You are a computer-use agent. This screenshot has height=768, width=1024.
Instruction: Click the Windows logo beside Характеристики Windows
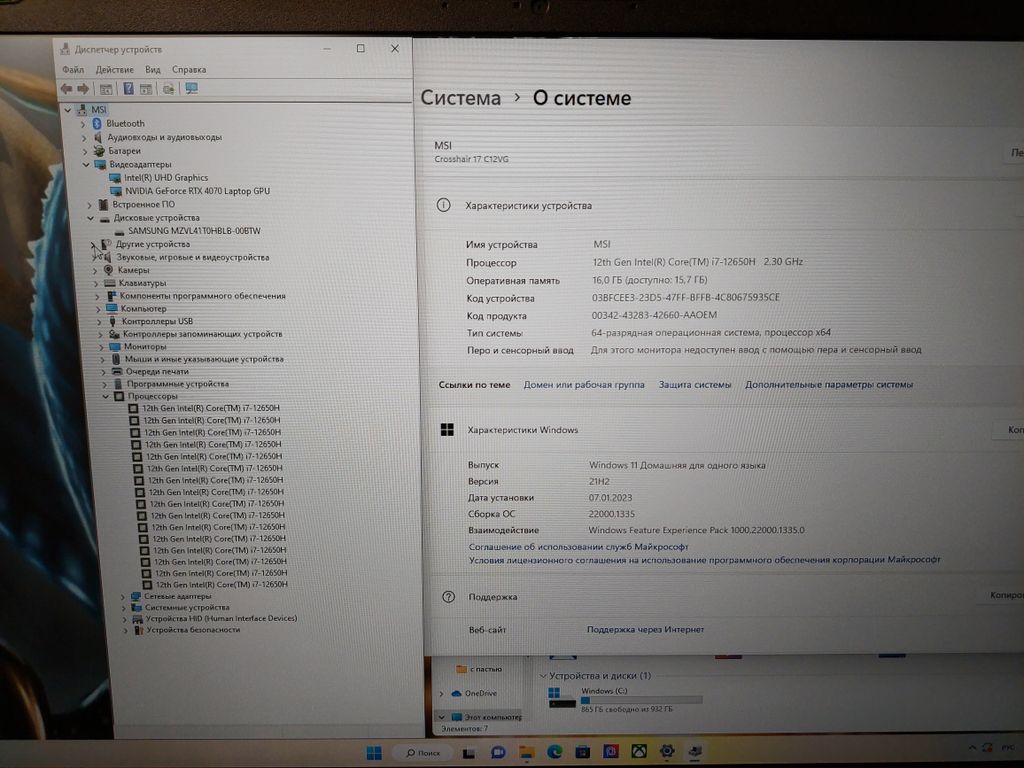[x=447, y=430]
